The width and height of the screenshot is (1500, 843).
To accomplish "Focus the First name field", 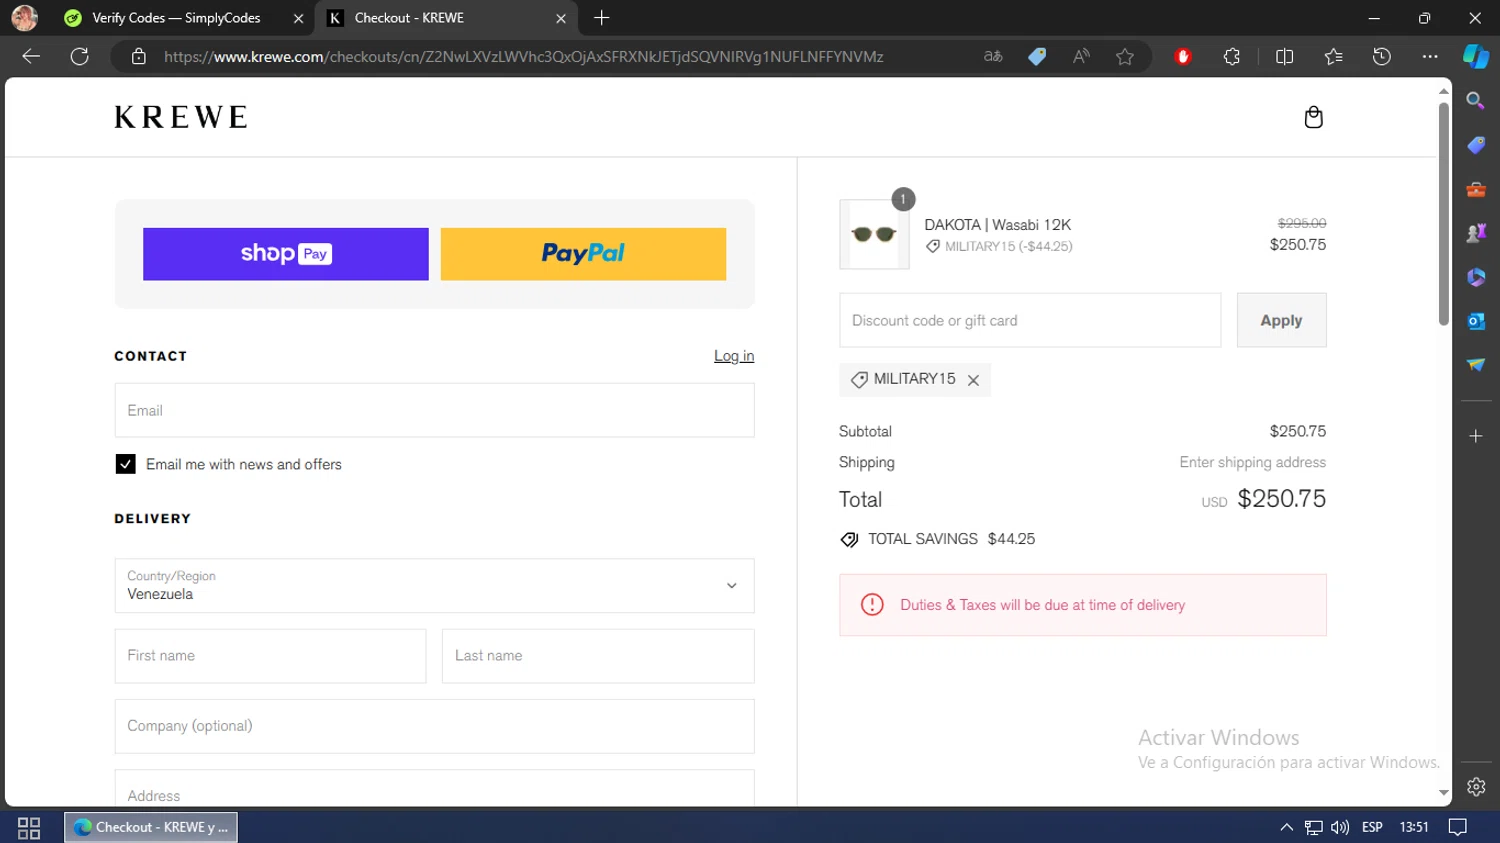I will click(270, 656).
